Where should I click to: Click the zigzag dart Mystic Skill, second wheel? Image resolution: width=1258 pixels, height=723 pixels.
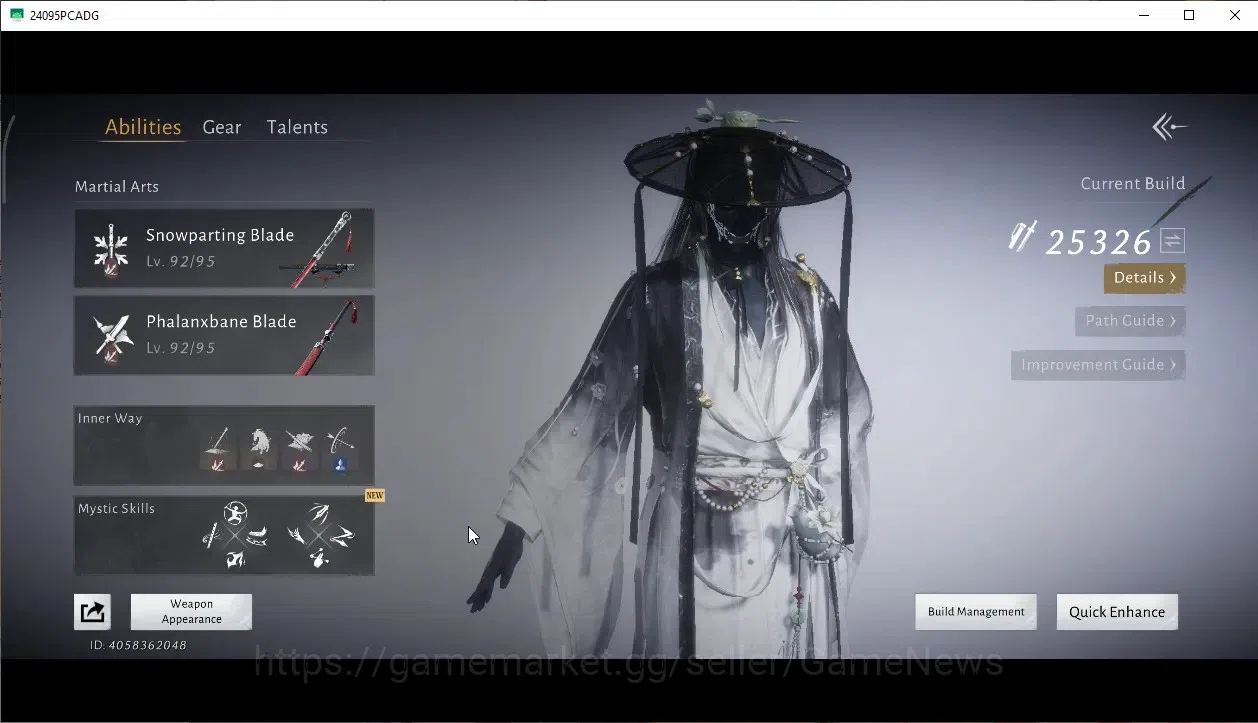point(343,536)
